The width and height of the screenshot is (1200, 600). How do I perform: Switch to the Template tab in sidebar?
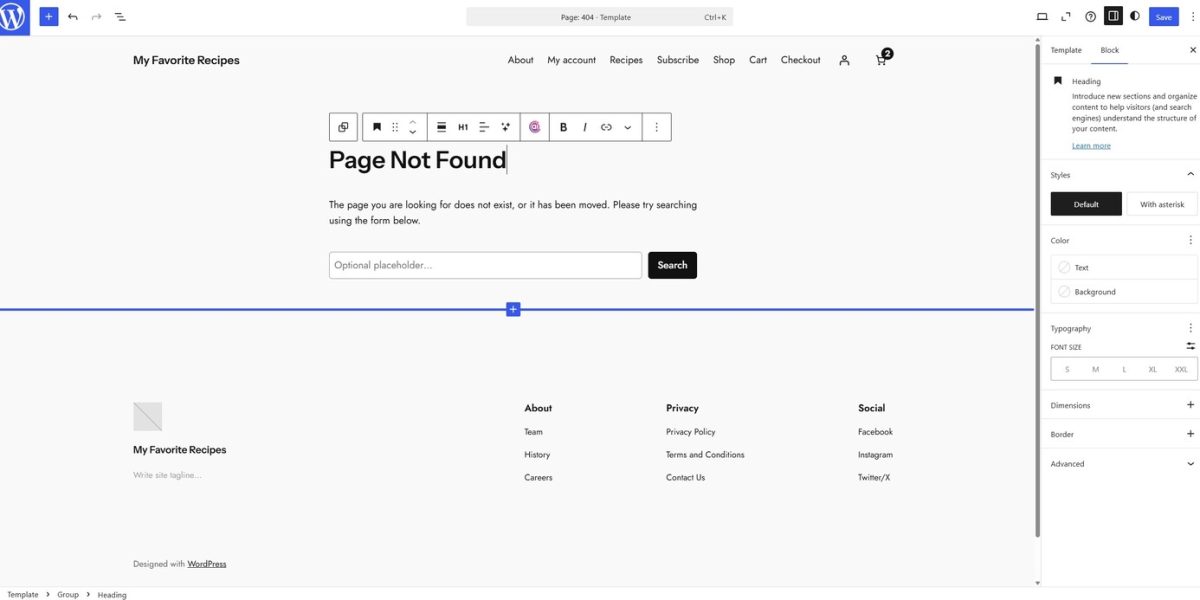tap(1065, 49)
